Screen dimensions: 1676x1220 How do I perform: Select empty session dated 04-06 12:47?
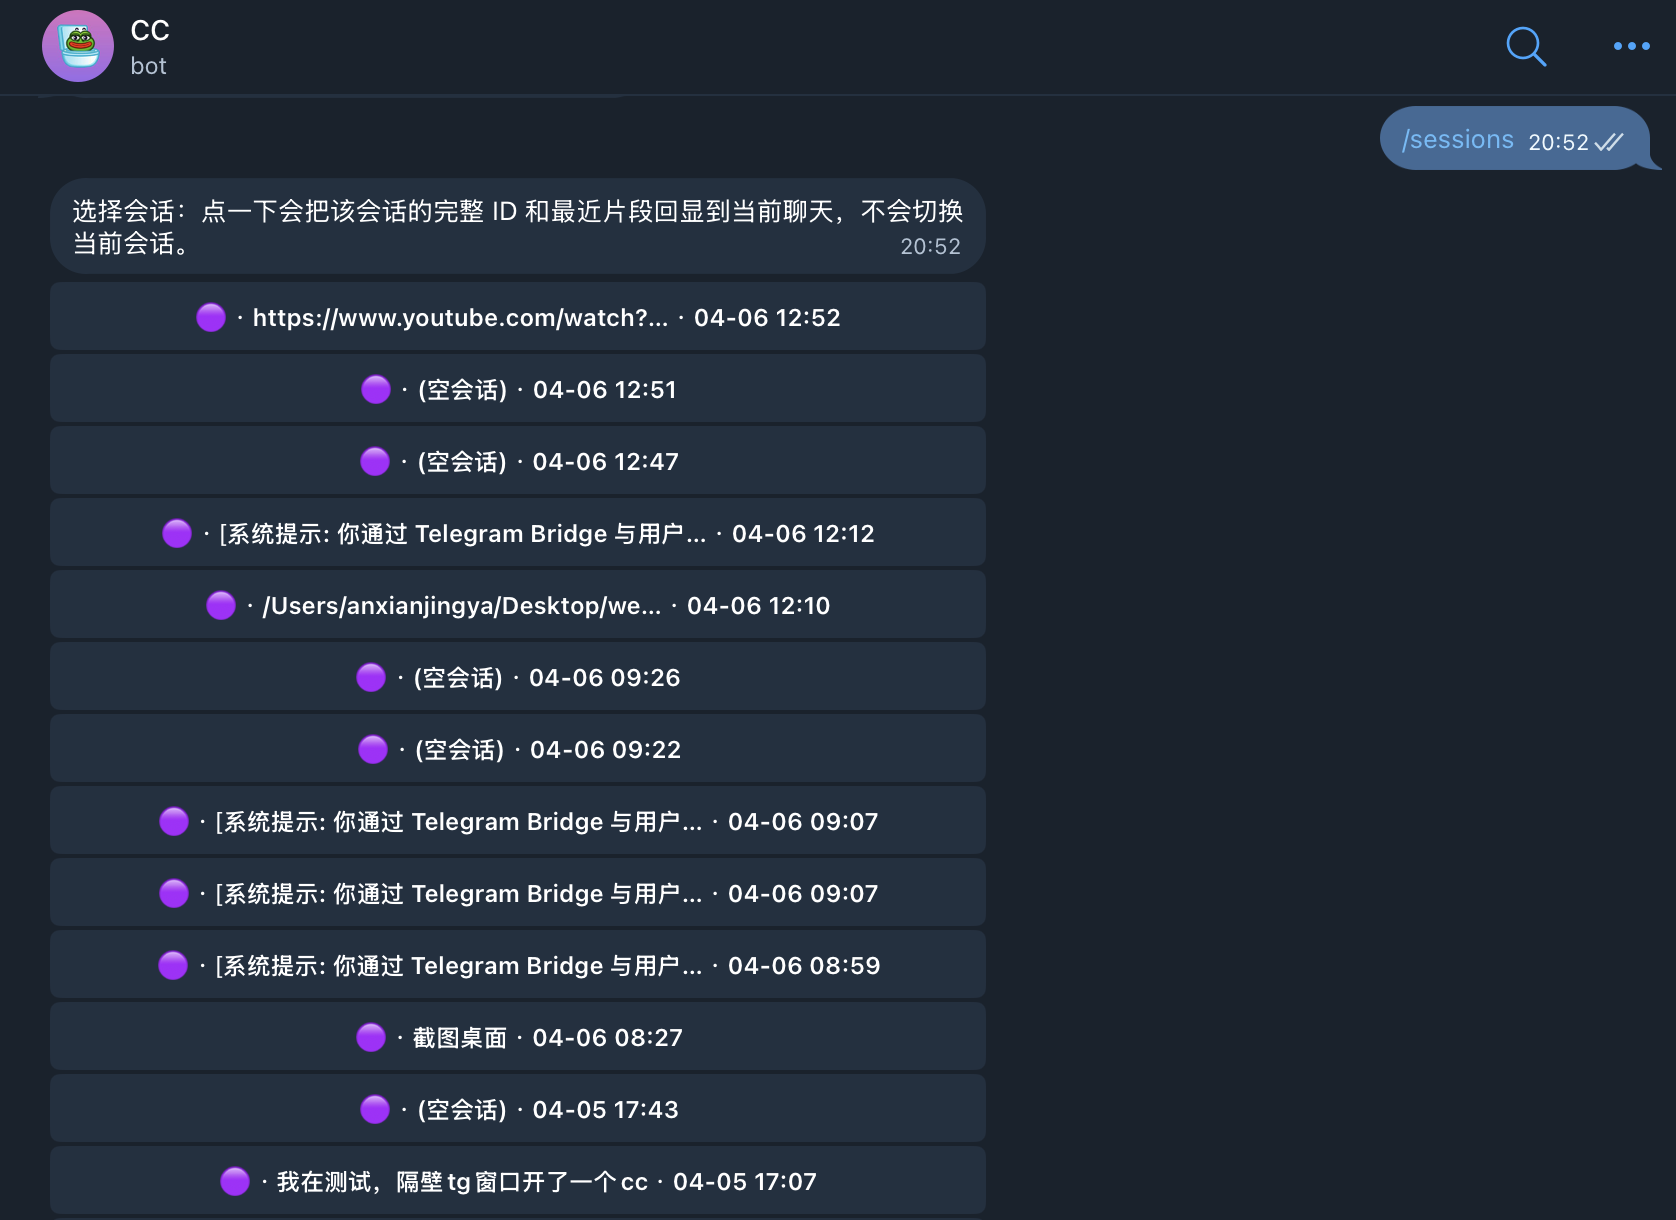click(x=518, y=461)
